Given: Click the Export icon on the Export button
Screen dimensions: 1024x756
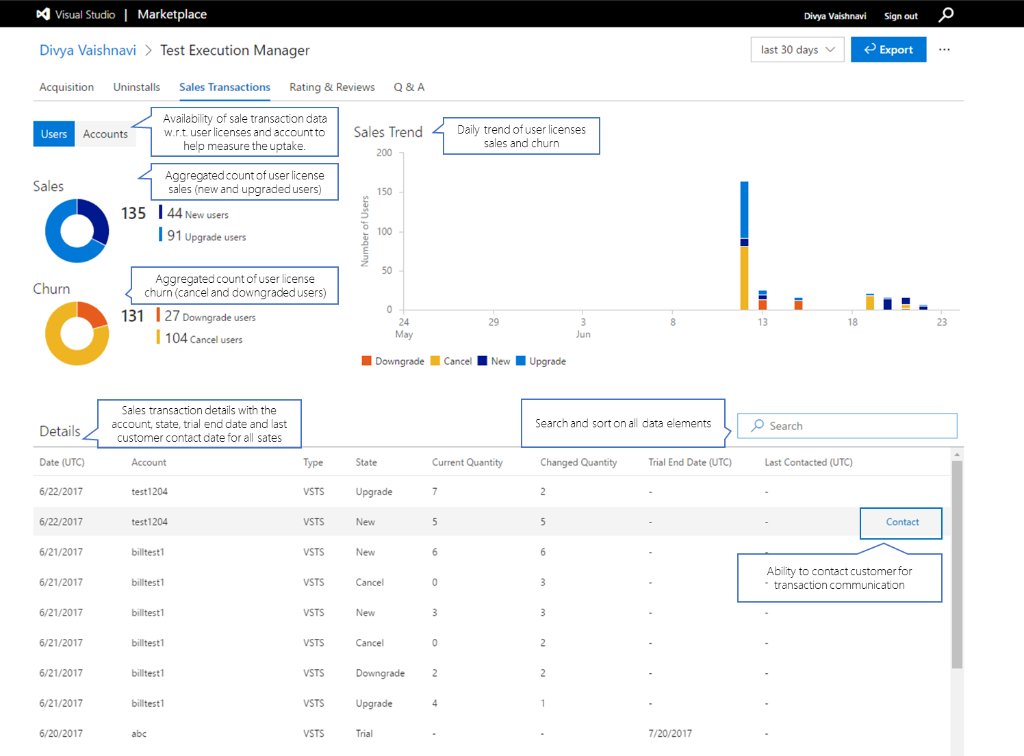Looking at the screenshot, I should (870, 49).
